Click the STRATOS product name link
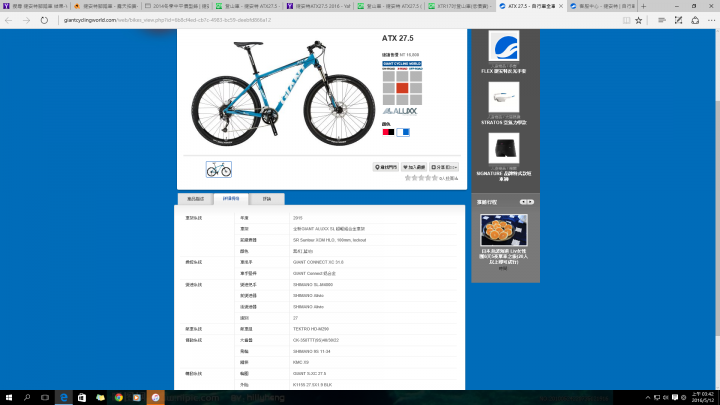This screenshot has width=720, height=405. click(x=504, y=123)
